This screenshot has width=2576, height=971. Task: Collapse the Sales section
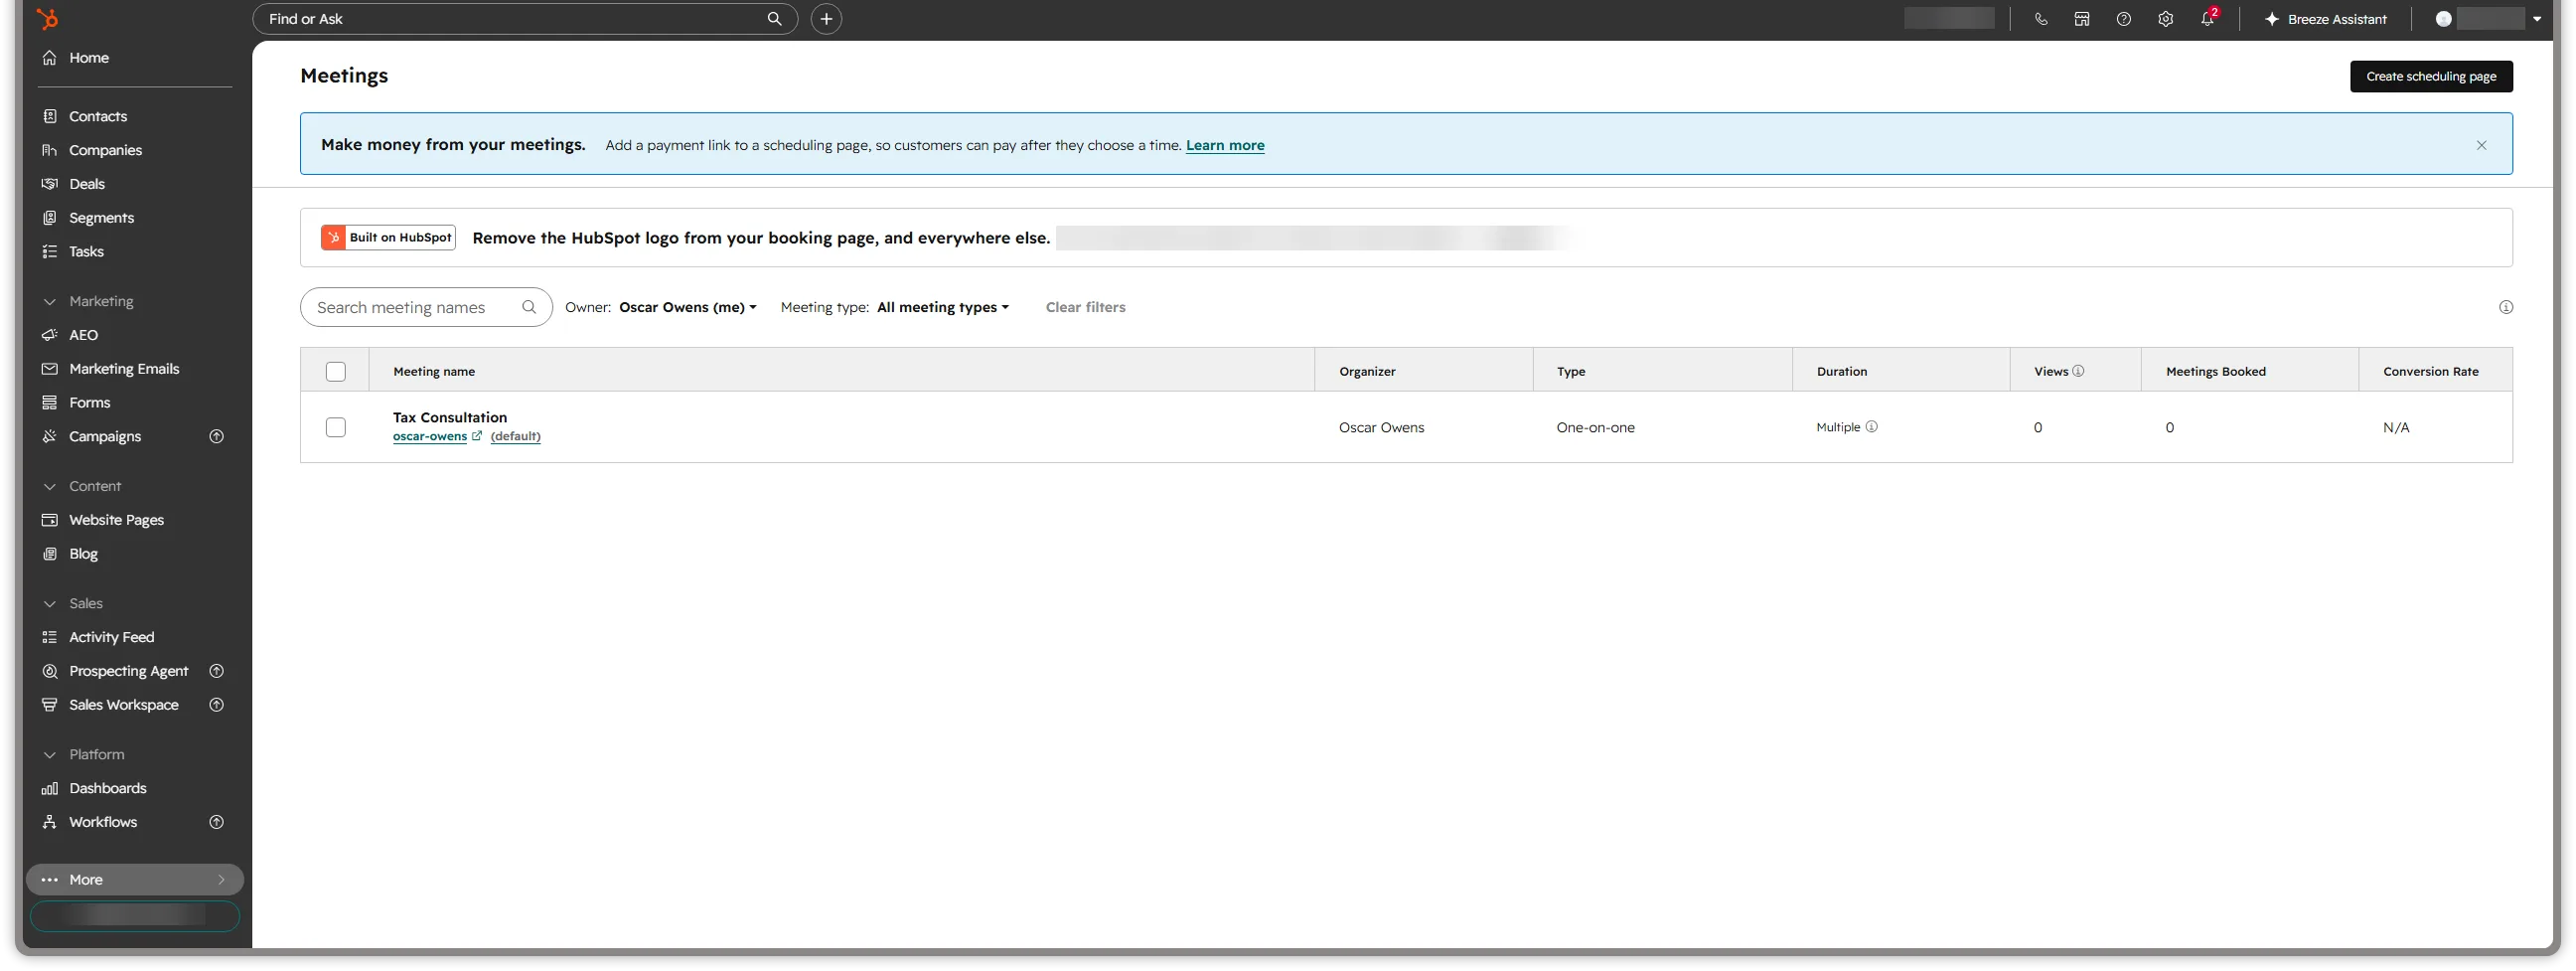click(x=50, y=604)
